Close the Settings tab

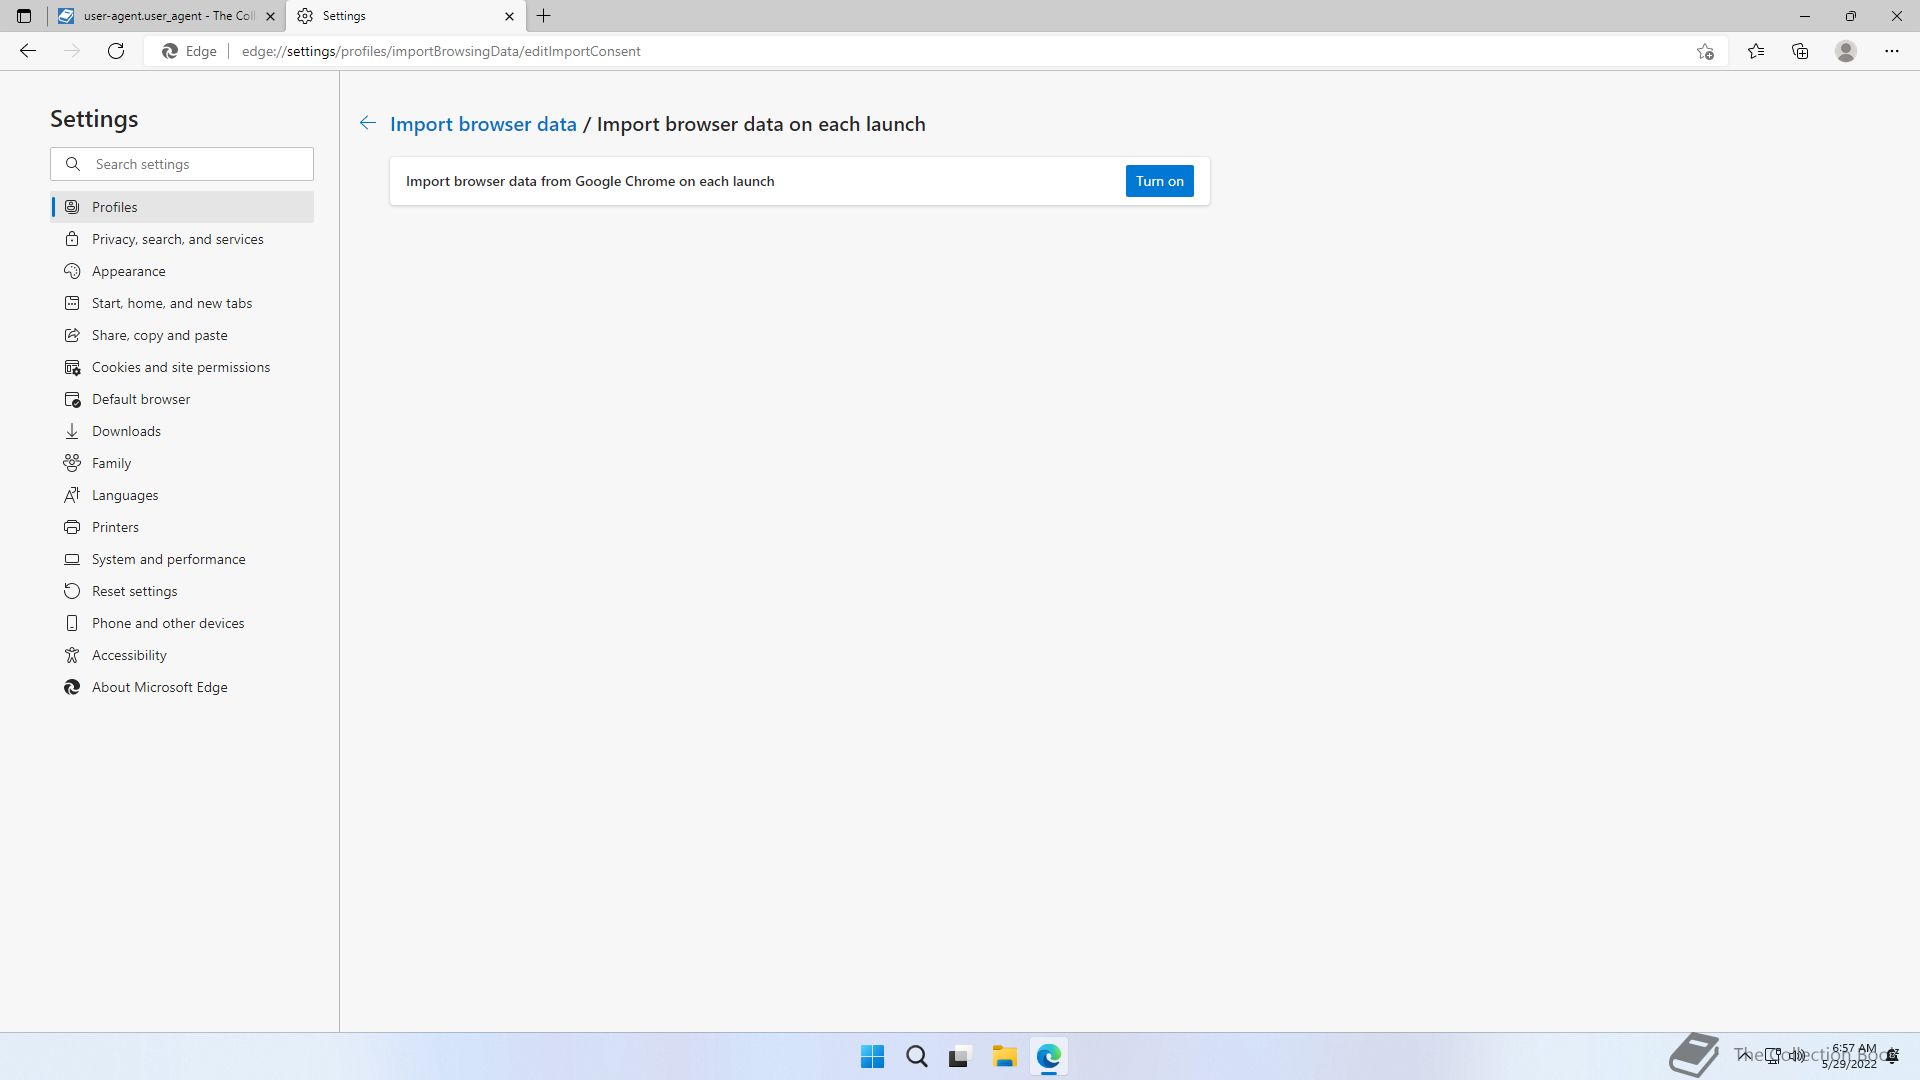(x=509, y=16)
